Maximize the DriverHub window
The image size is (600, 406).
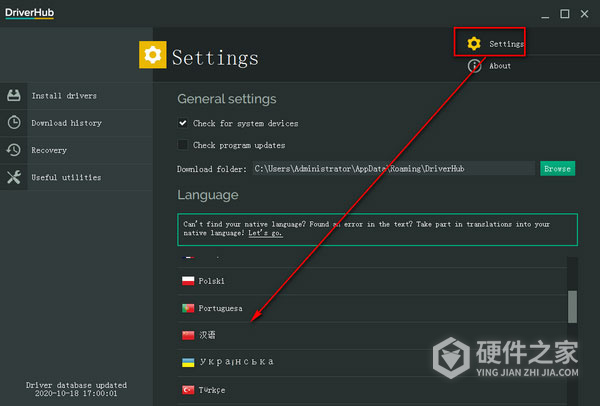pyautogui.click(x=564, y=14)
